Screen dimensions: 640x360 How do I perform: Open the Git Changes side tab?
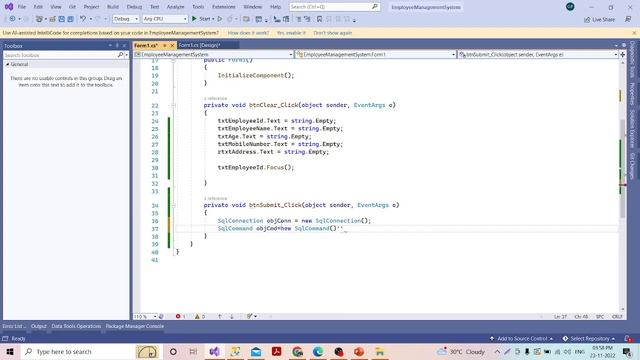click(632, 166)
